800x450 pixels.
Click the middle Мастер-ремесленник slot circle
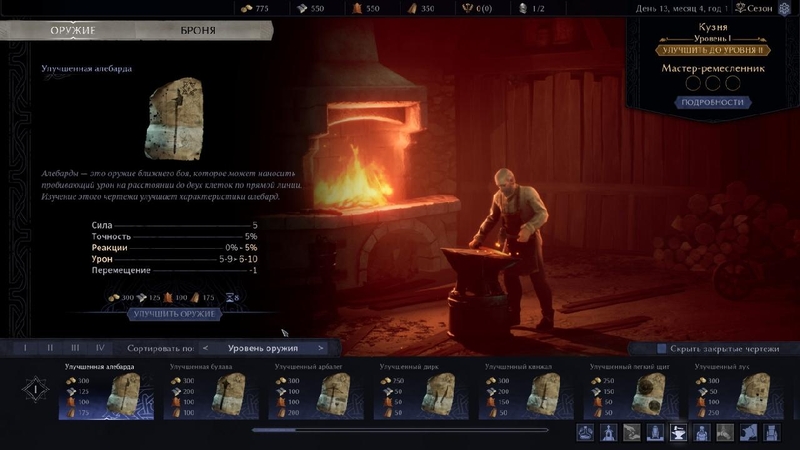click(713, 83)
